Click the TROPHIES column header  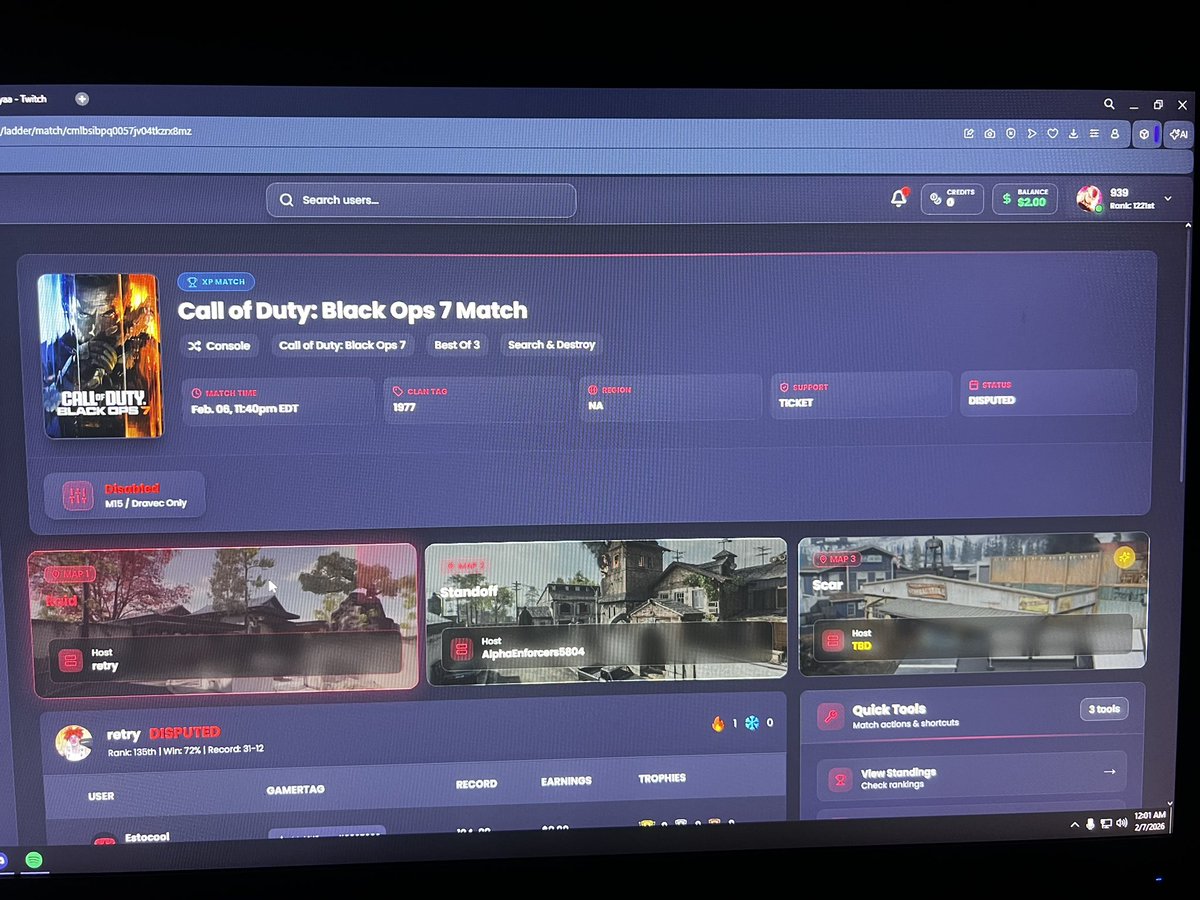[662, 778]
